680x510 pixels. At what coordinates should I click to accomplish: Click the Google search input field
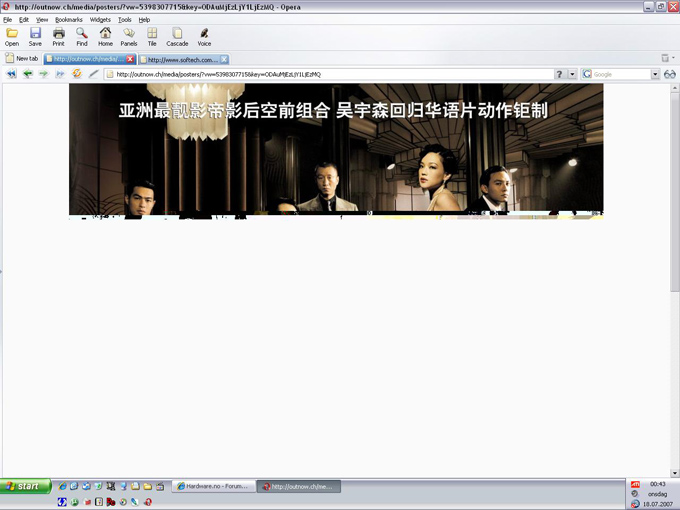click(x=621, y=74)
